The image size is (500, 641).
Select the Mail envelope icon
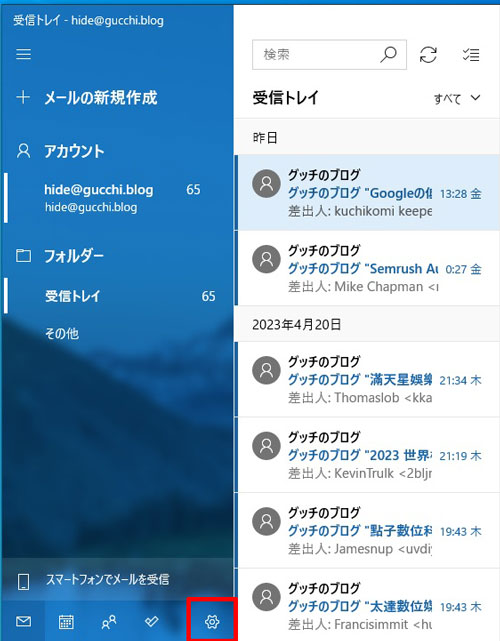click(23, 621)
